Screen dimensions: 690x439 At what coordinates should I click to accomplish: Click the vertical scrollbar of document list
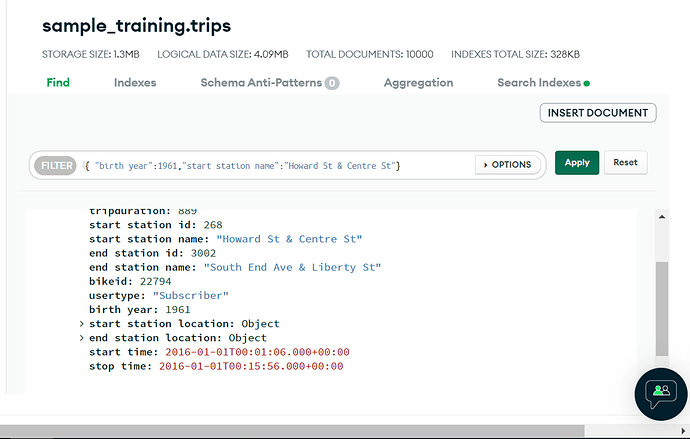pyautogui.click(x=658, y=310)
